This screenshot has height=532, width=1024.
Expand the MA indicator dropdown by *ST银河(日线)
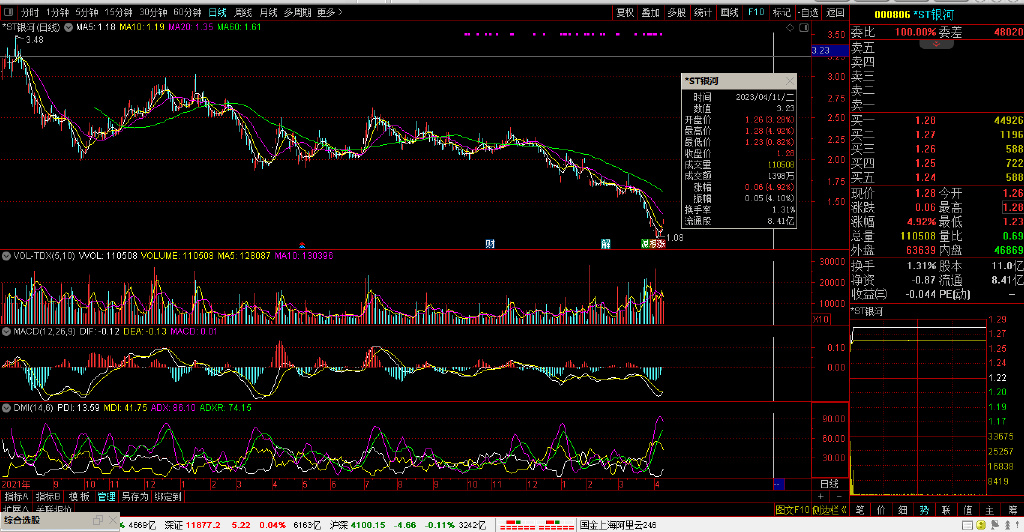69,27
